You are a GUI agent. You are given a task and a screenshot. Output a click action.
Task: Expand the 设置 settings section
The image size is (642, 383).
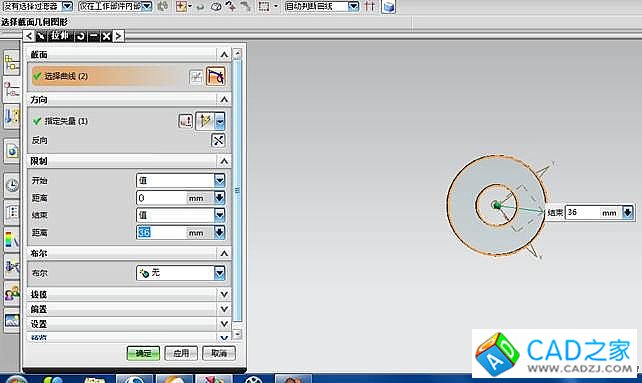click(224, 324)
